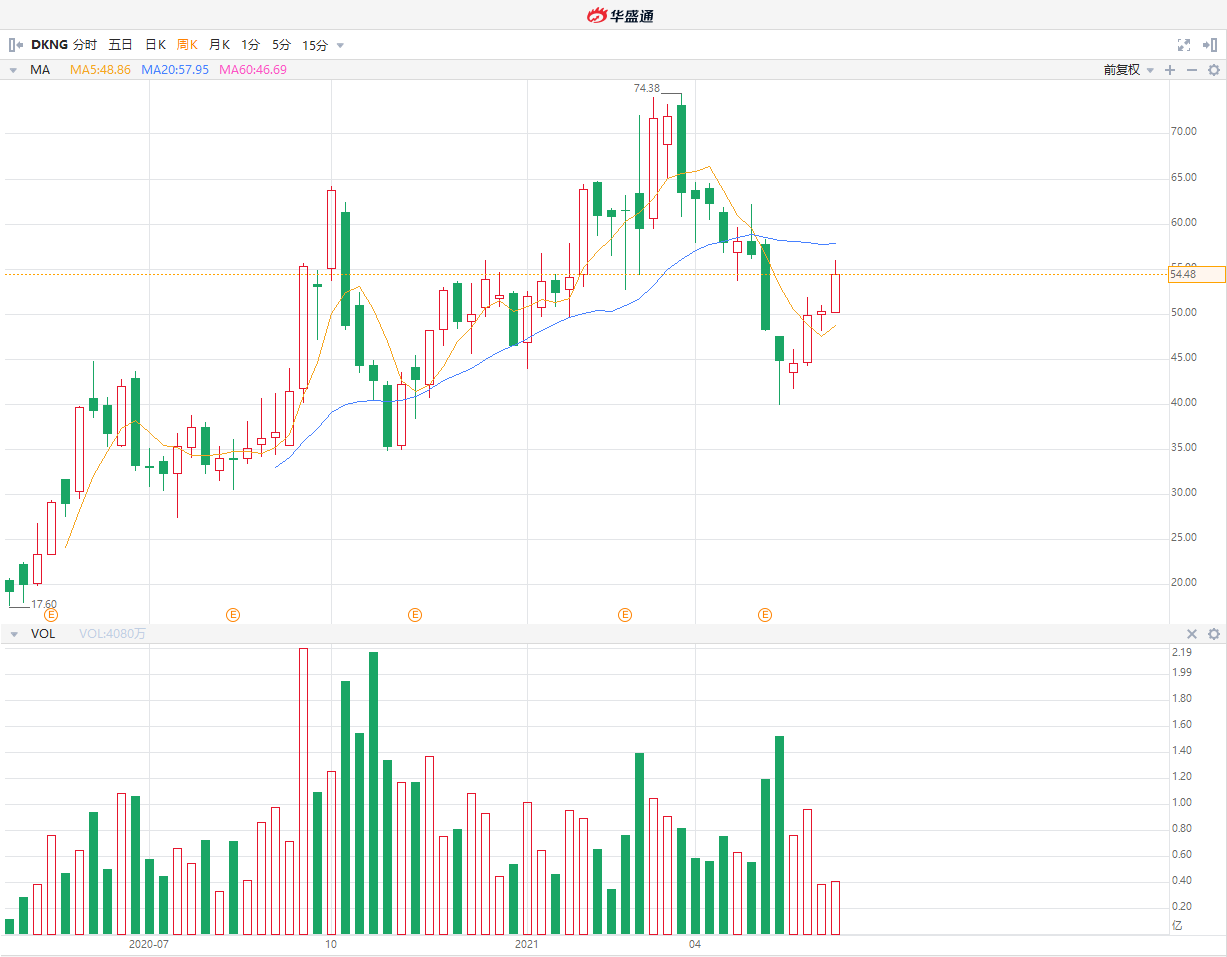
Task: Select the 5分 five-minute interval
Action: pos(281,45)
